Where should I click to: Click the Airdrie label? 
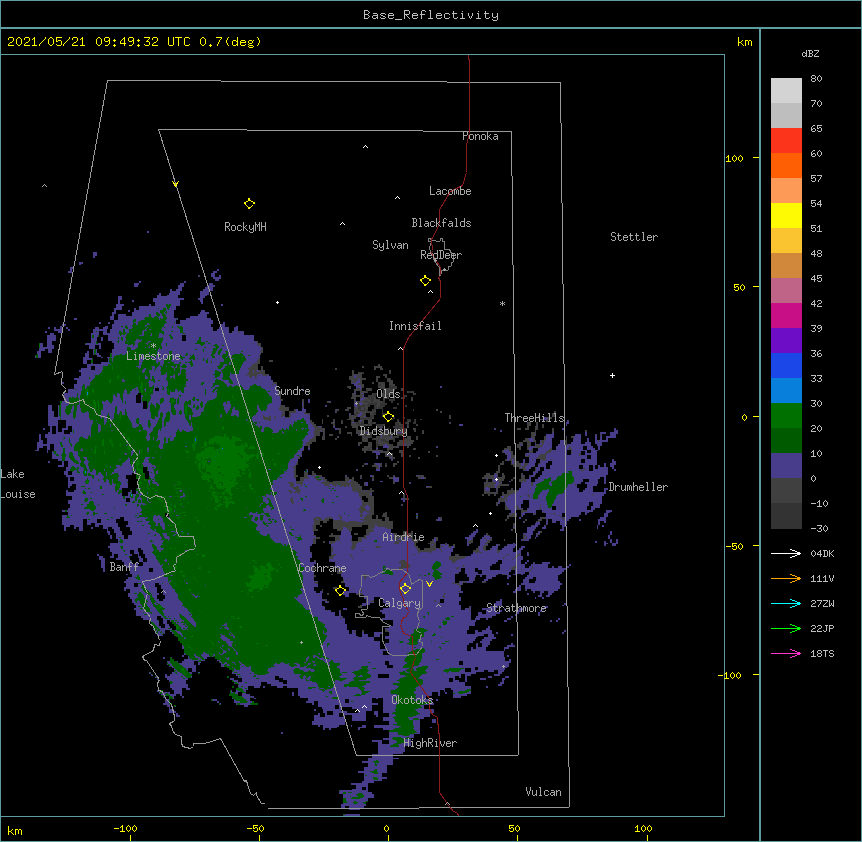pyautogui.click(x=404, y=537)
